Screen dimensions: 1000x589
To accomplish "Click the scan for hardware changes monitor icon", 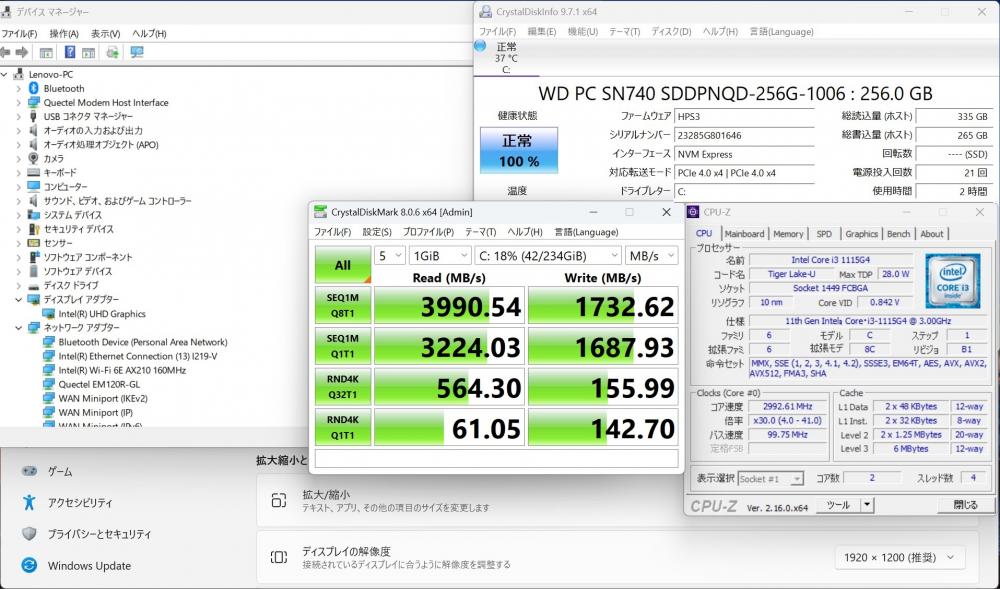I will pyautogui.click(x=136, y=52).
